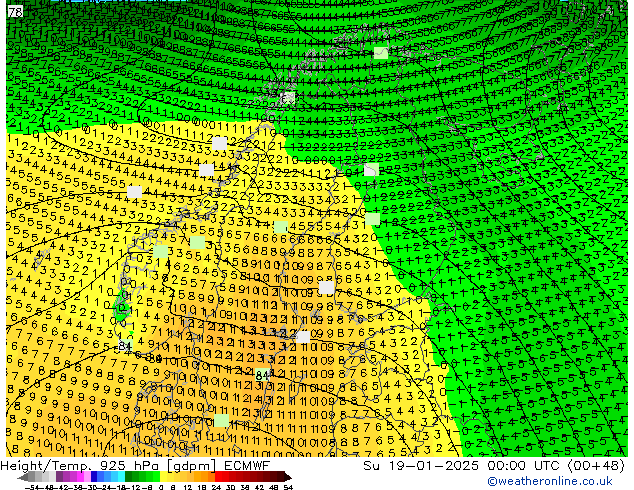Click the Su 19-01-2025 date label
The height and width of the screenshot is (490, 634).
(x=423, y=466)
